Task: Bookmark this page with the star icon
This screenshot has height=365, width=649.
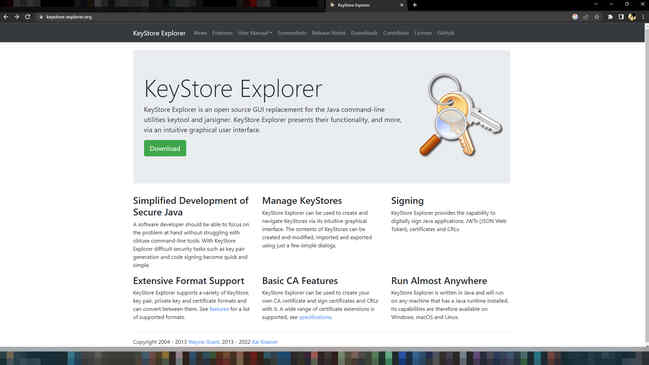Action: (596, 17)
